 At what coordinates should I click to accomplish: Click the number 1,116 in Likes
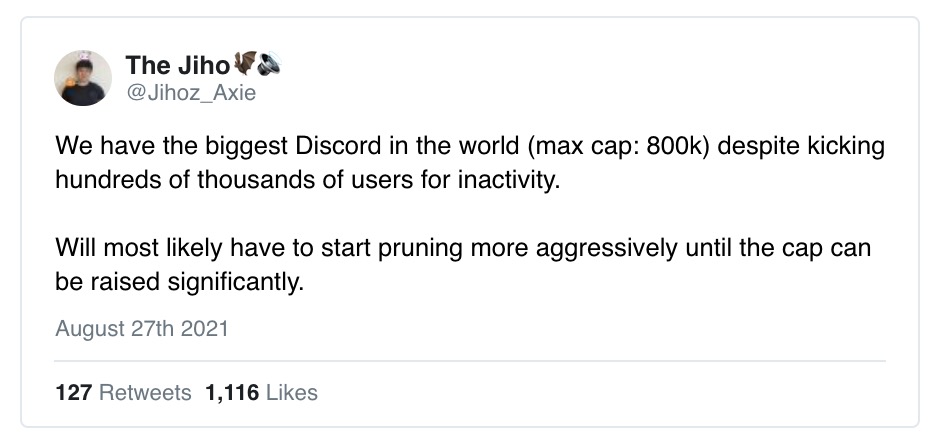coord(232,392)
